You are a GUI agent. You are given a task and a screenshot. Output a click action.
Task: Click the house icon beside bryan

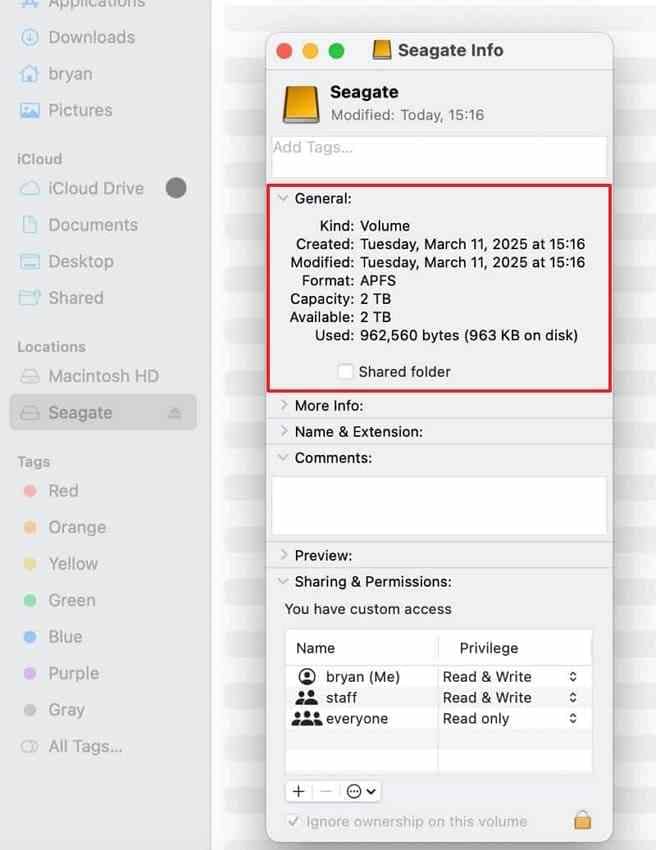pyautogui.click(x=29, y=74)
